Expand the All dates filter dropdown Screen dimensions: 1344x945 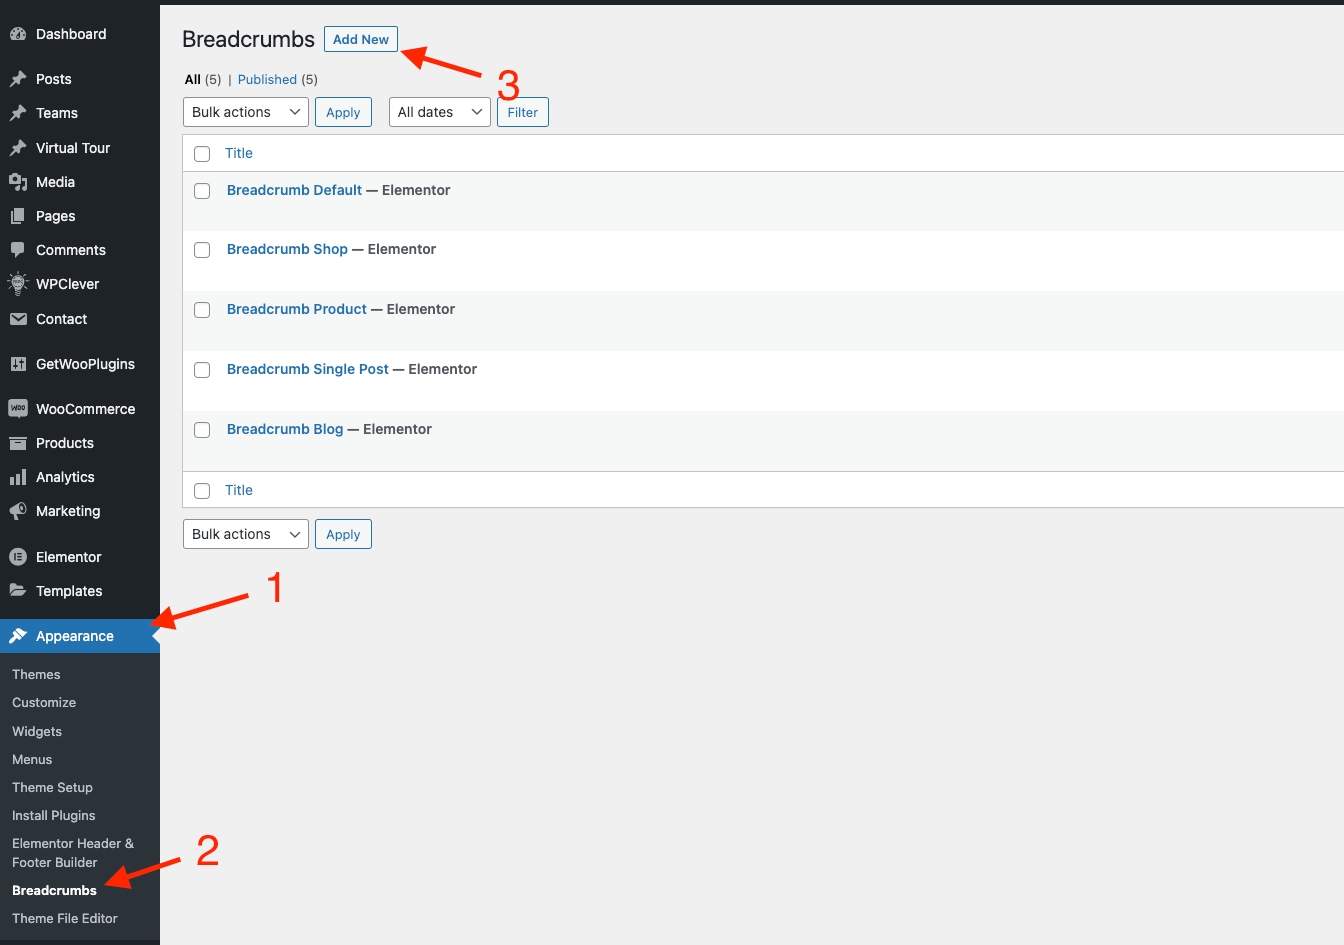(439, 112)
